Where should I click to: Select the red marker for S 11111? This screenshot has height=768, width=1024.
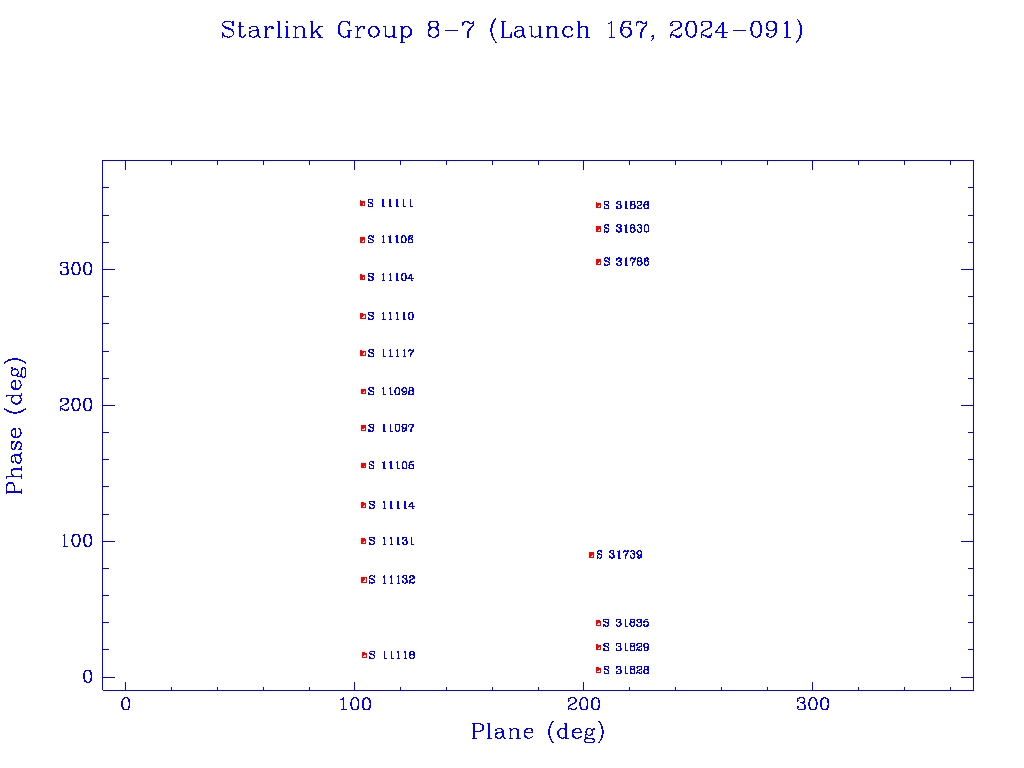coord(362,204)
